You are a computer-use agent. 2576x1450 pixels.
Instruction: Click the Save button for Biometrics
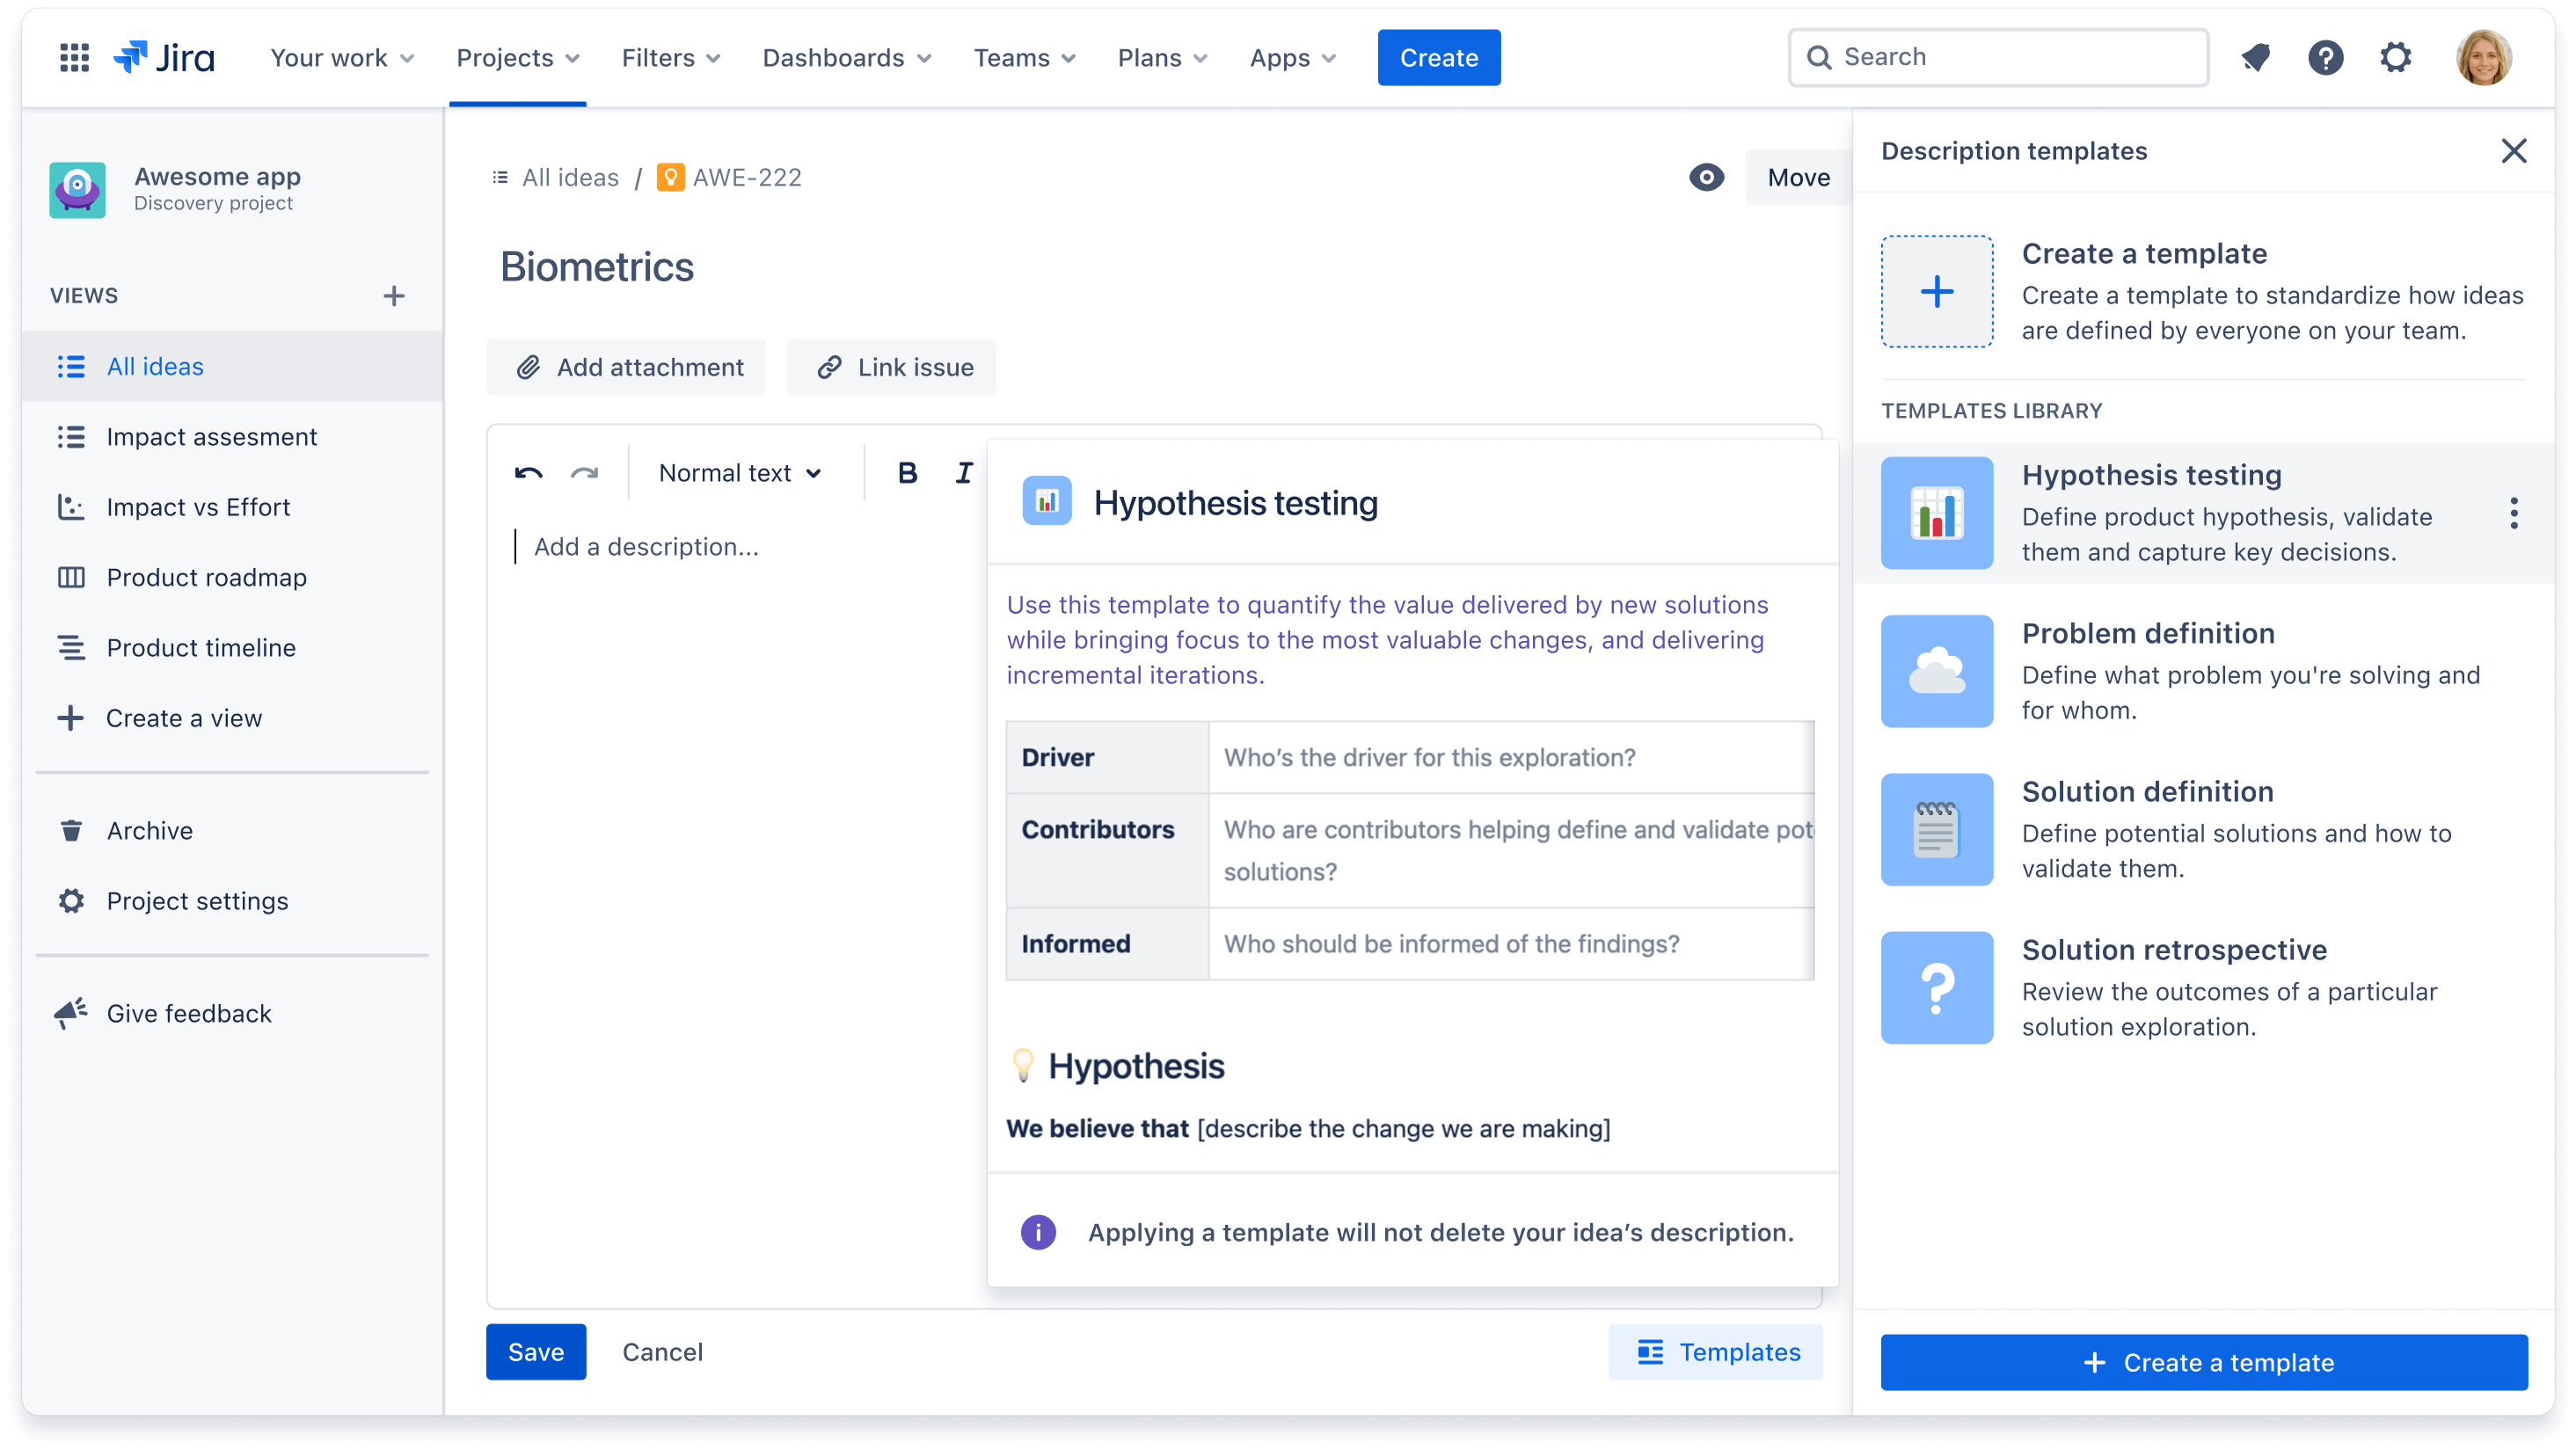[x=536, y=1351]
